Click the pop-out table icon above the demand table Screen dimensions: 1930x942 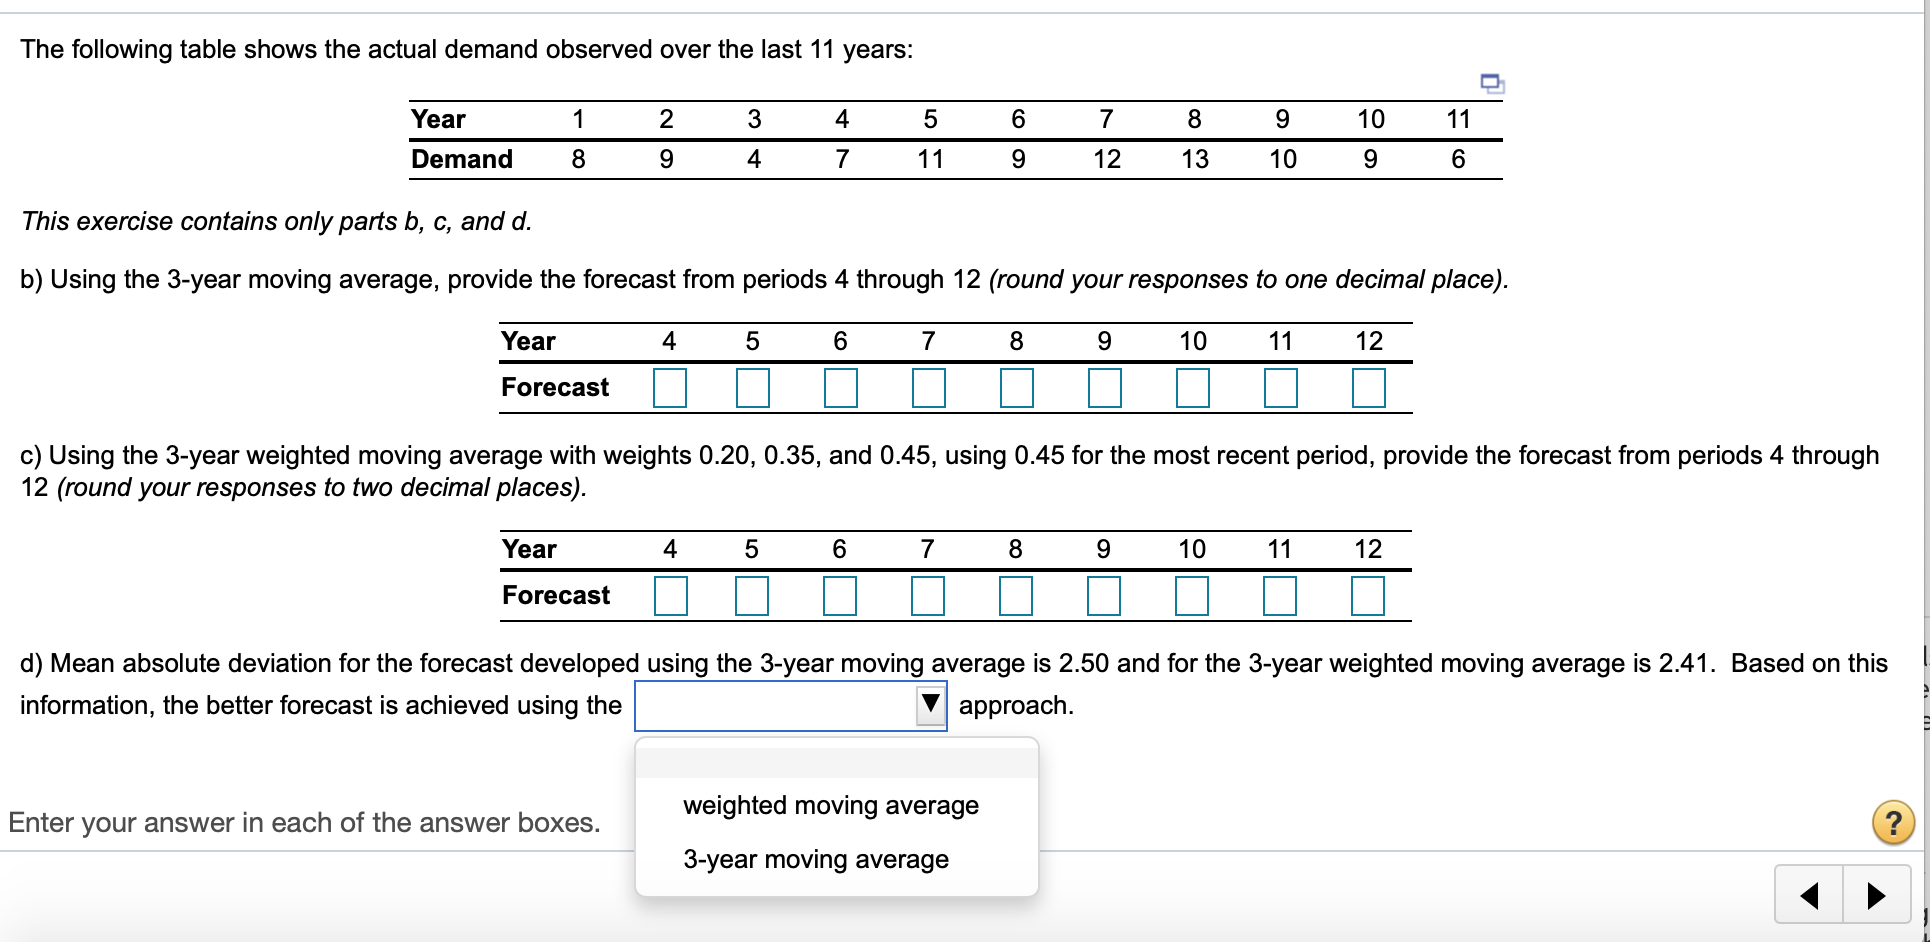[1492, 85]
